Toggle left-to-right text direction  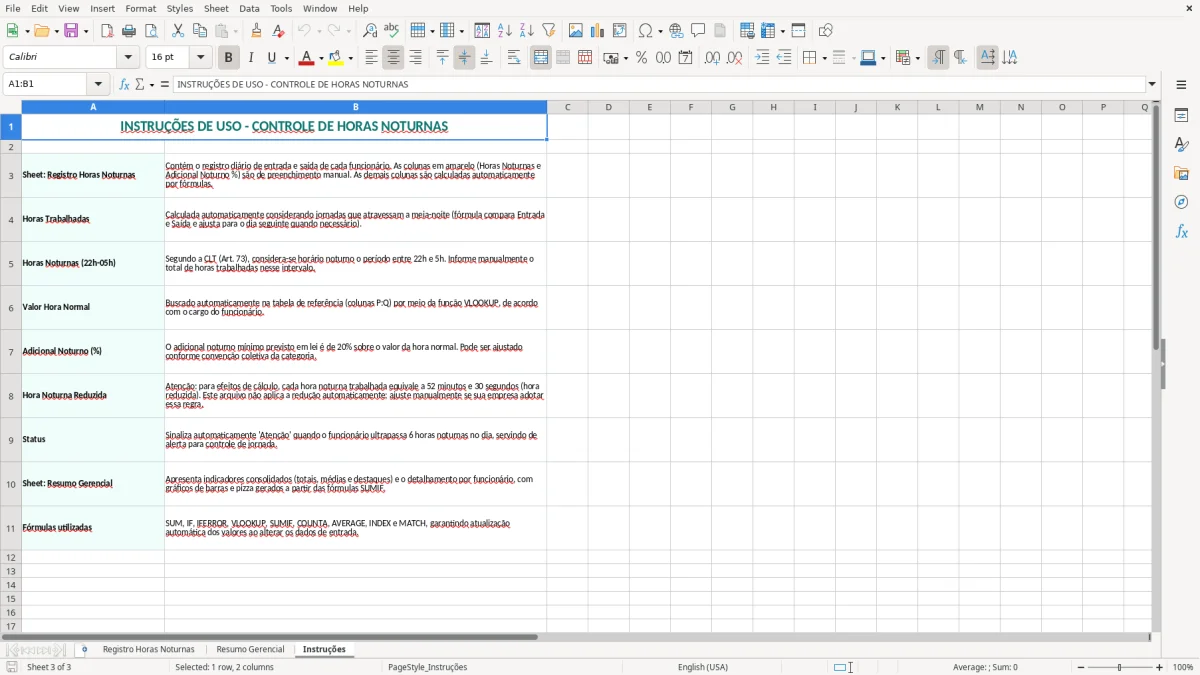pos(938,58)
